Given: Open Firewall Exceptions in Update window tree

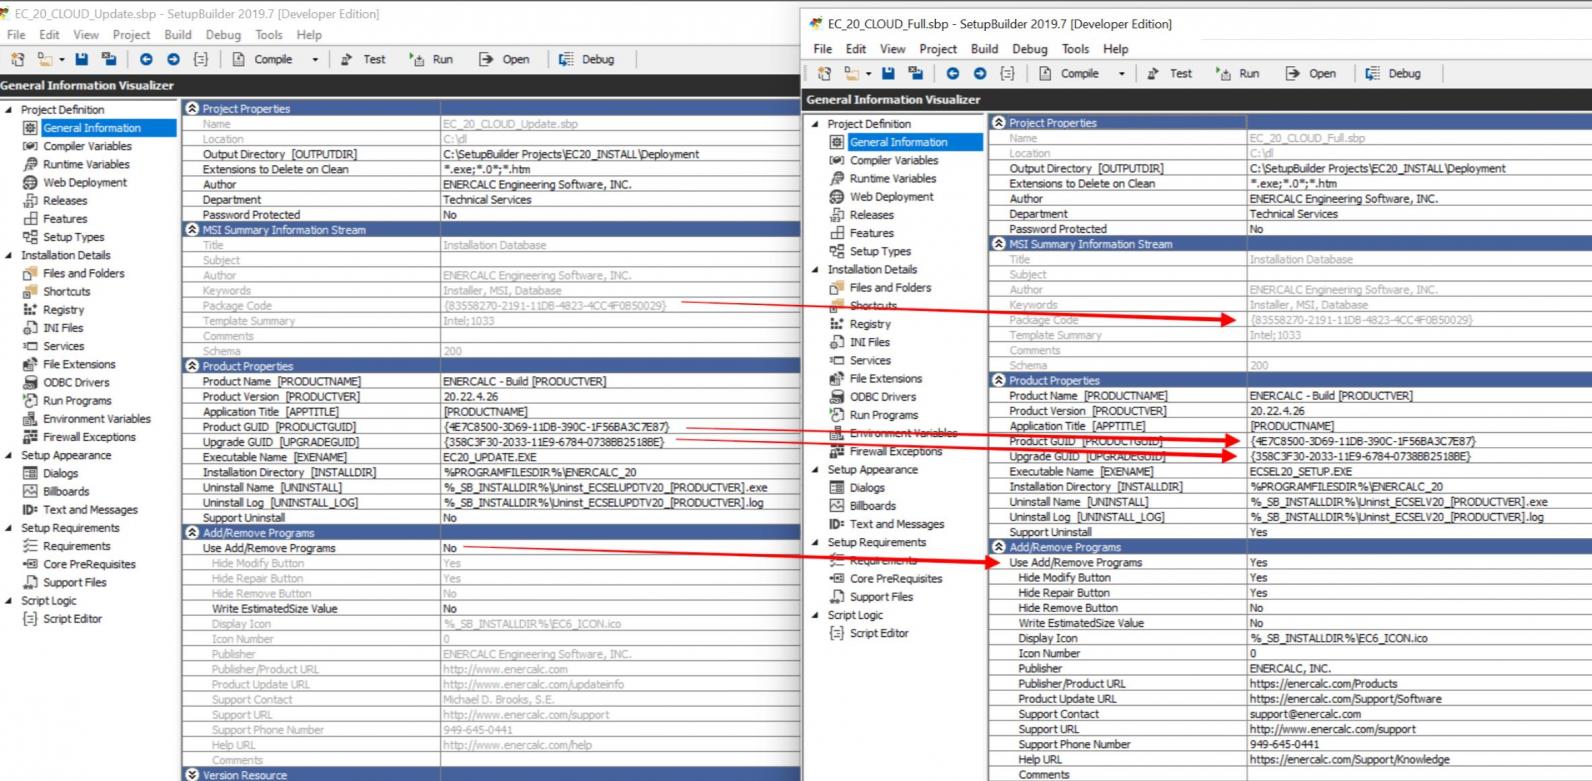Looking at the screenshot, I should point(89,437).
